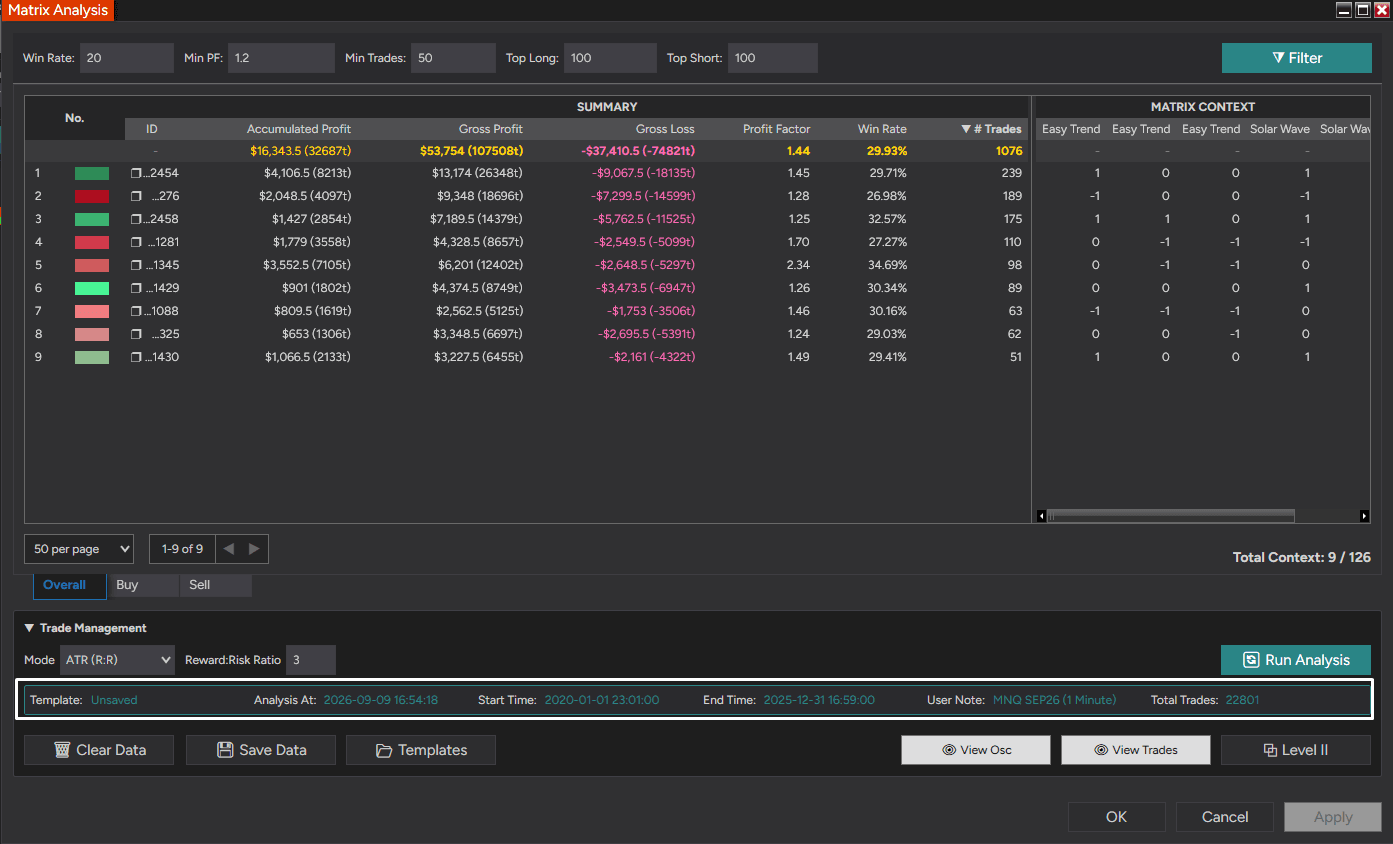Click the copy icon beside ID ...276
The height and width of the screenshot is (844, 1393).
click(136, 196)
